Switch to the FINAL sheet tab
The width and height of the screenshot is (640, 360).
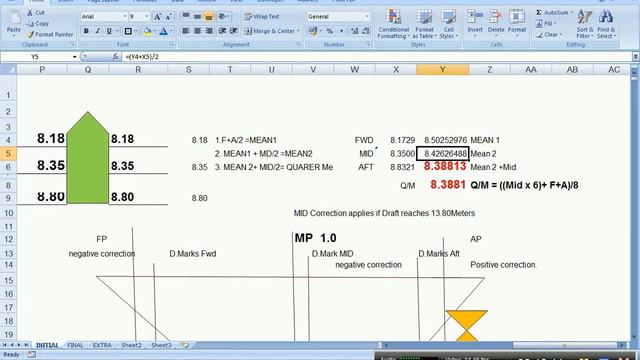pos(75,345)
